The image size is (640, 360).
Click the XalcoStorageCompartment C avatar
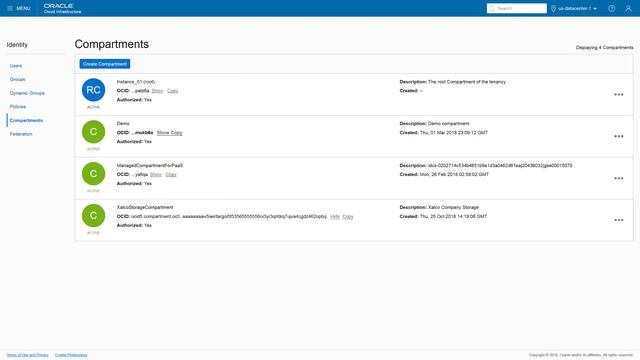coord(93,216)
